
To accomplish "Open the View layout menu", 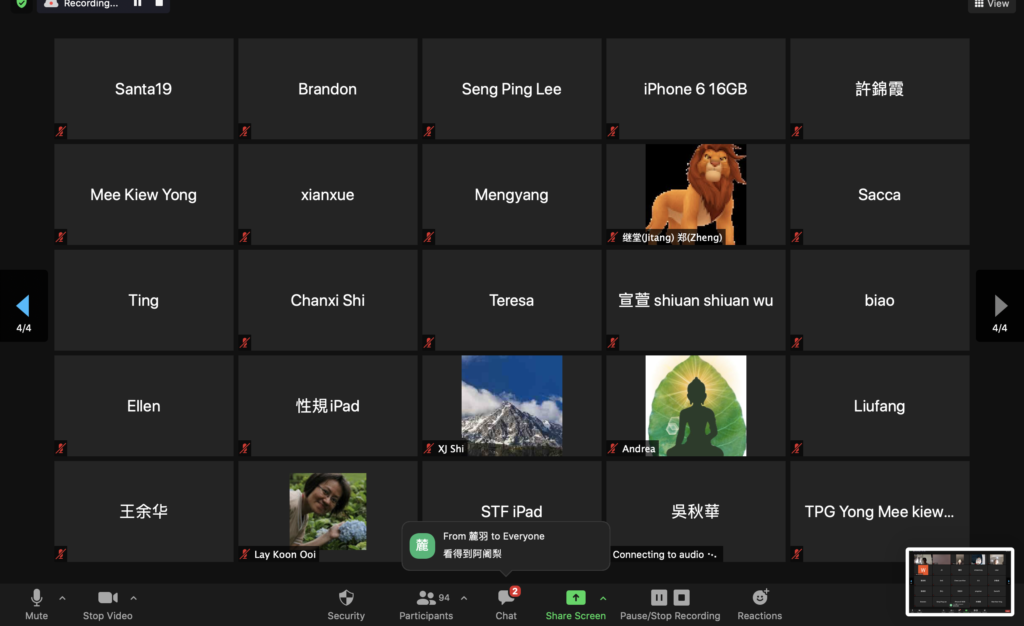I will (991, 4).
